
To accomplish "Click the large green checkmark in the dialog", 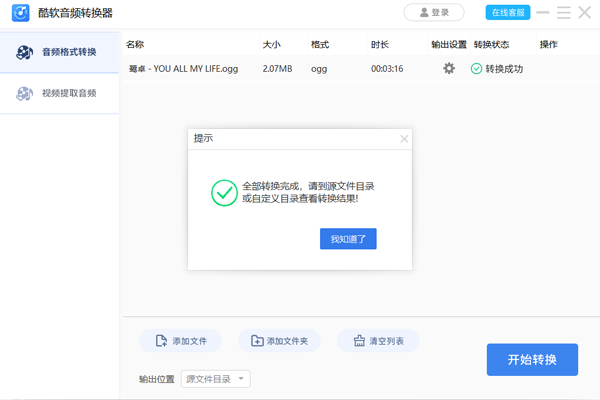I will point(224,192).
